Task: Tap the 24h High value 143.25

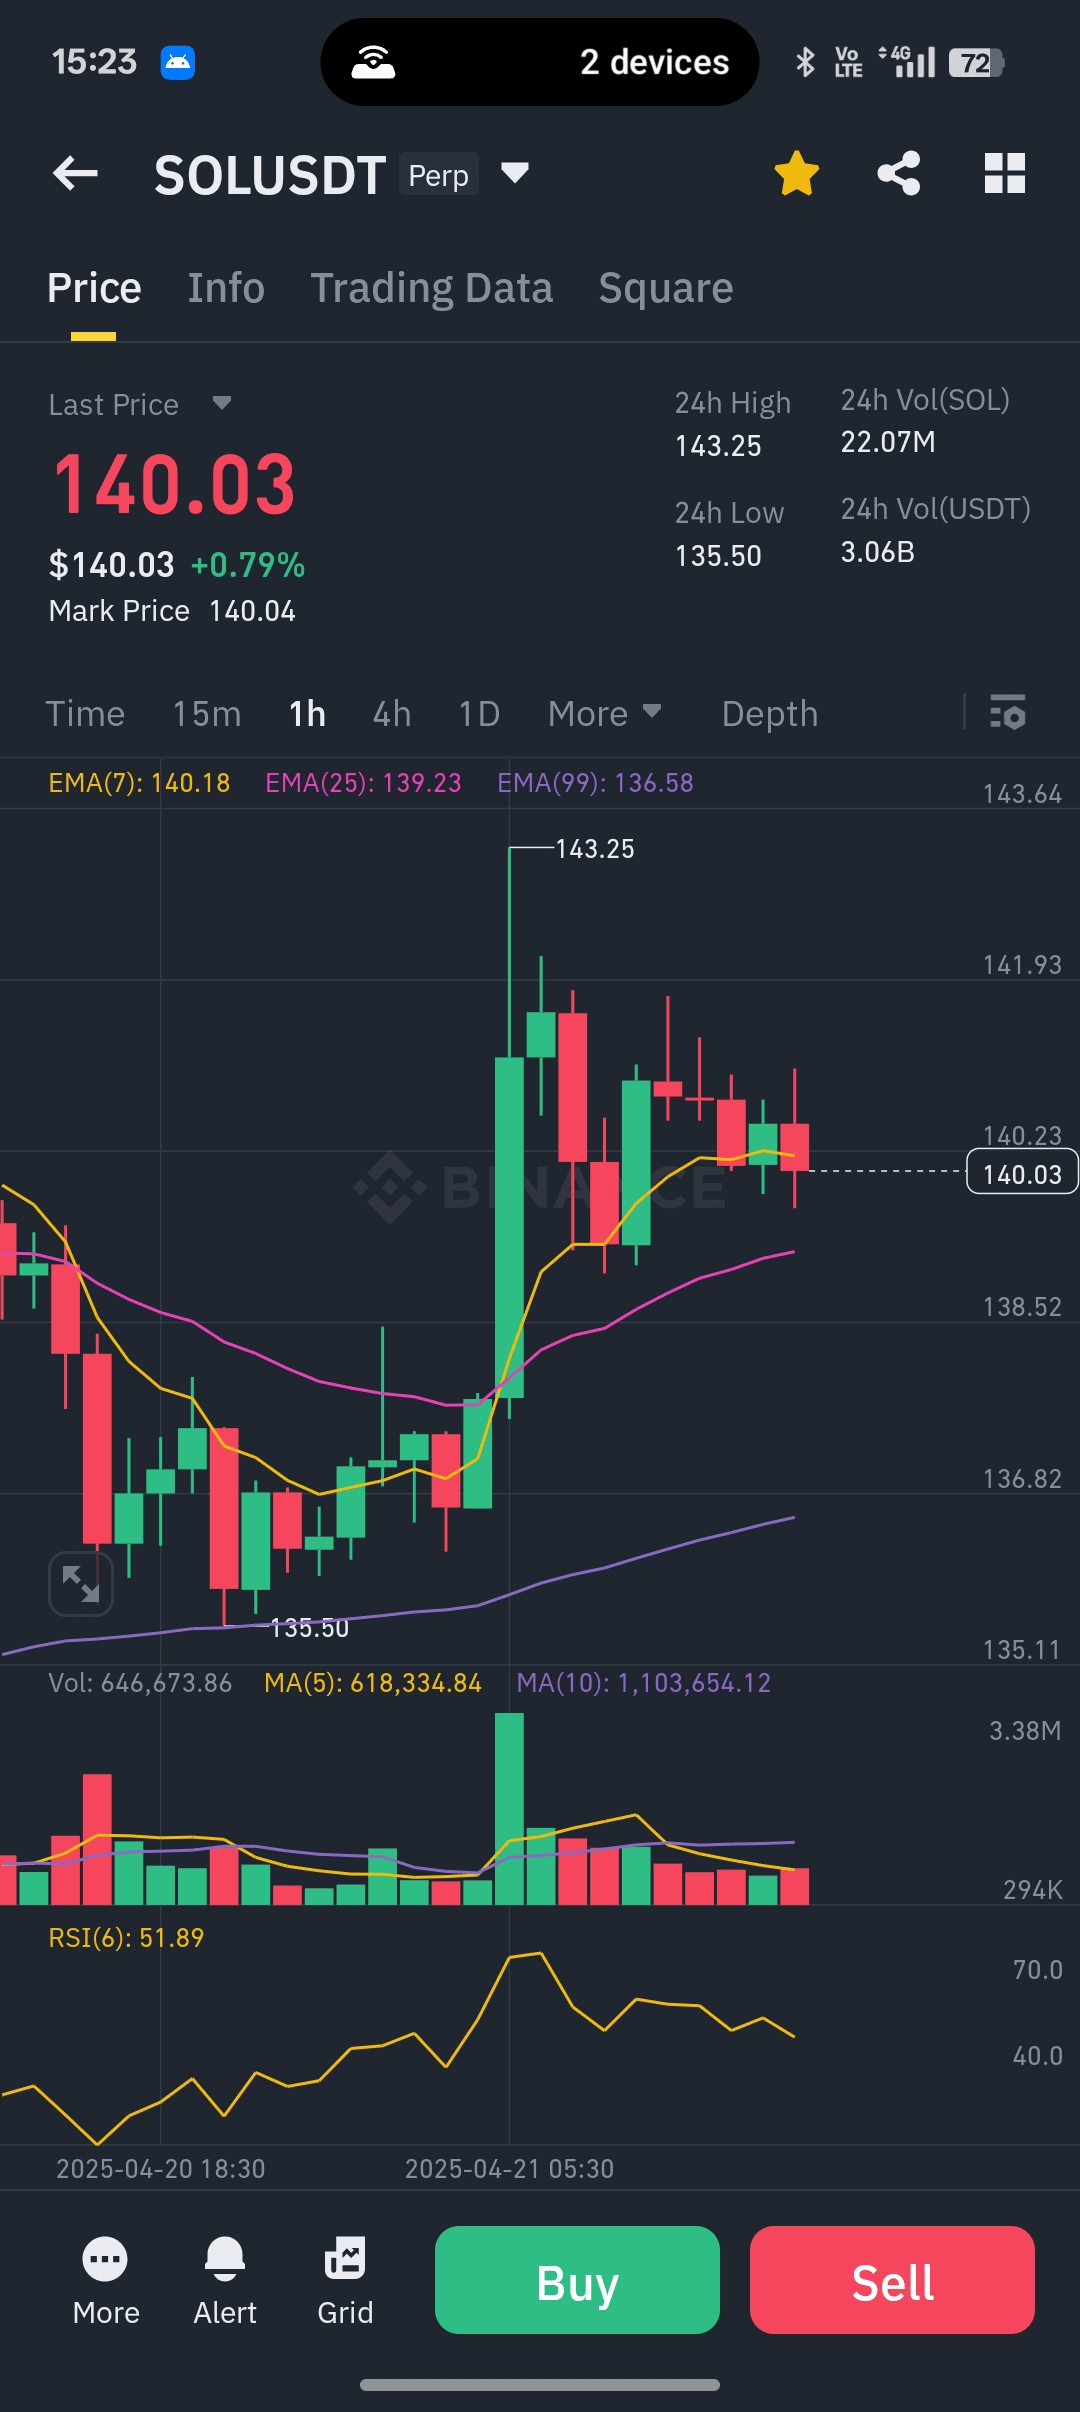Action: point(718,446)
